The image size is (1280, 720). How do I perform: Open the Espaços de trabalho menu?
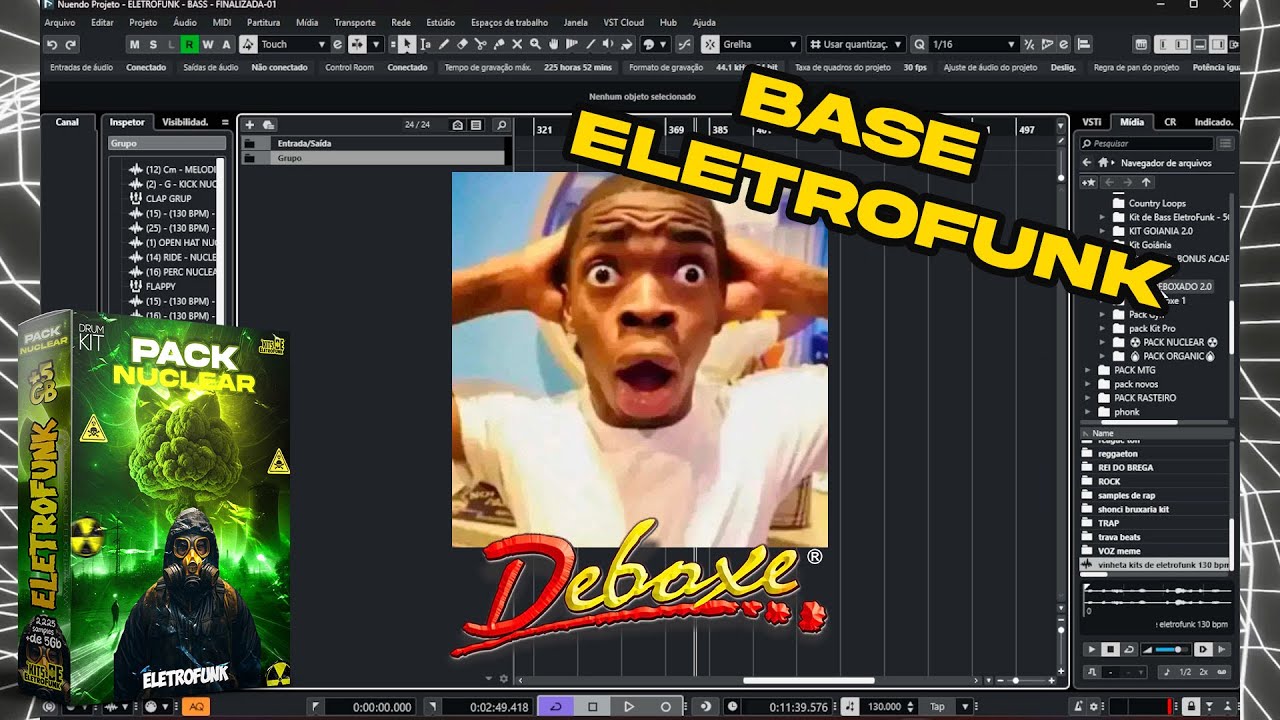coord(510,22)
